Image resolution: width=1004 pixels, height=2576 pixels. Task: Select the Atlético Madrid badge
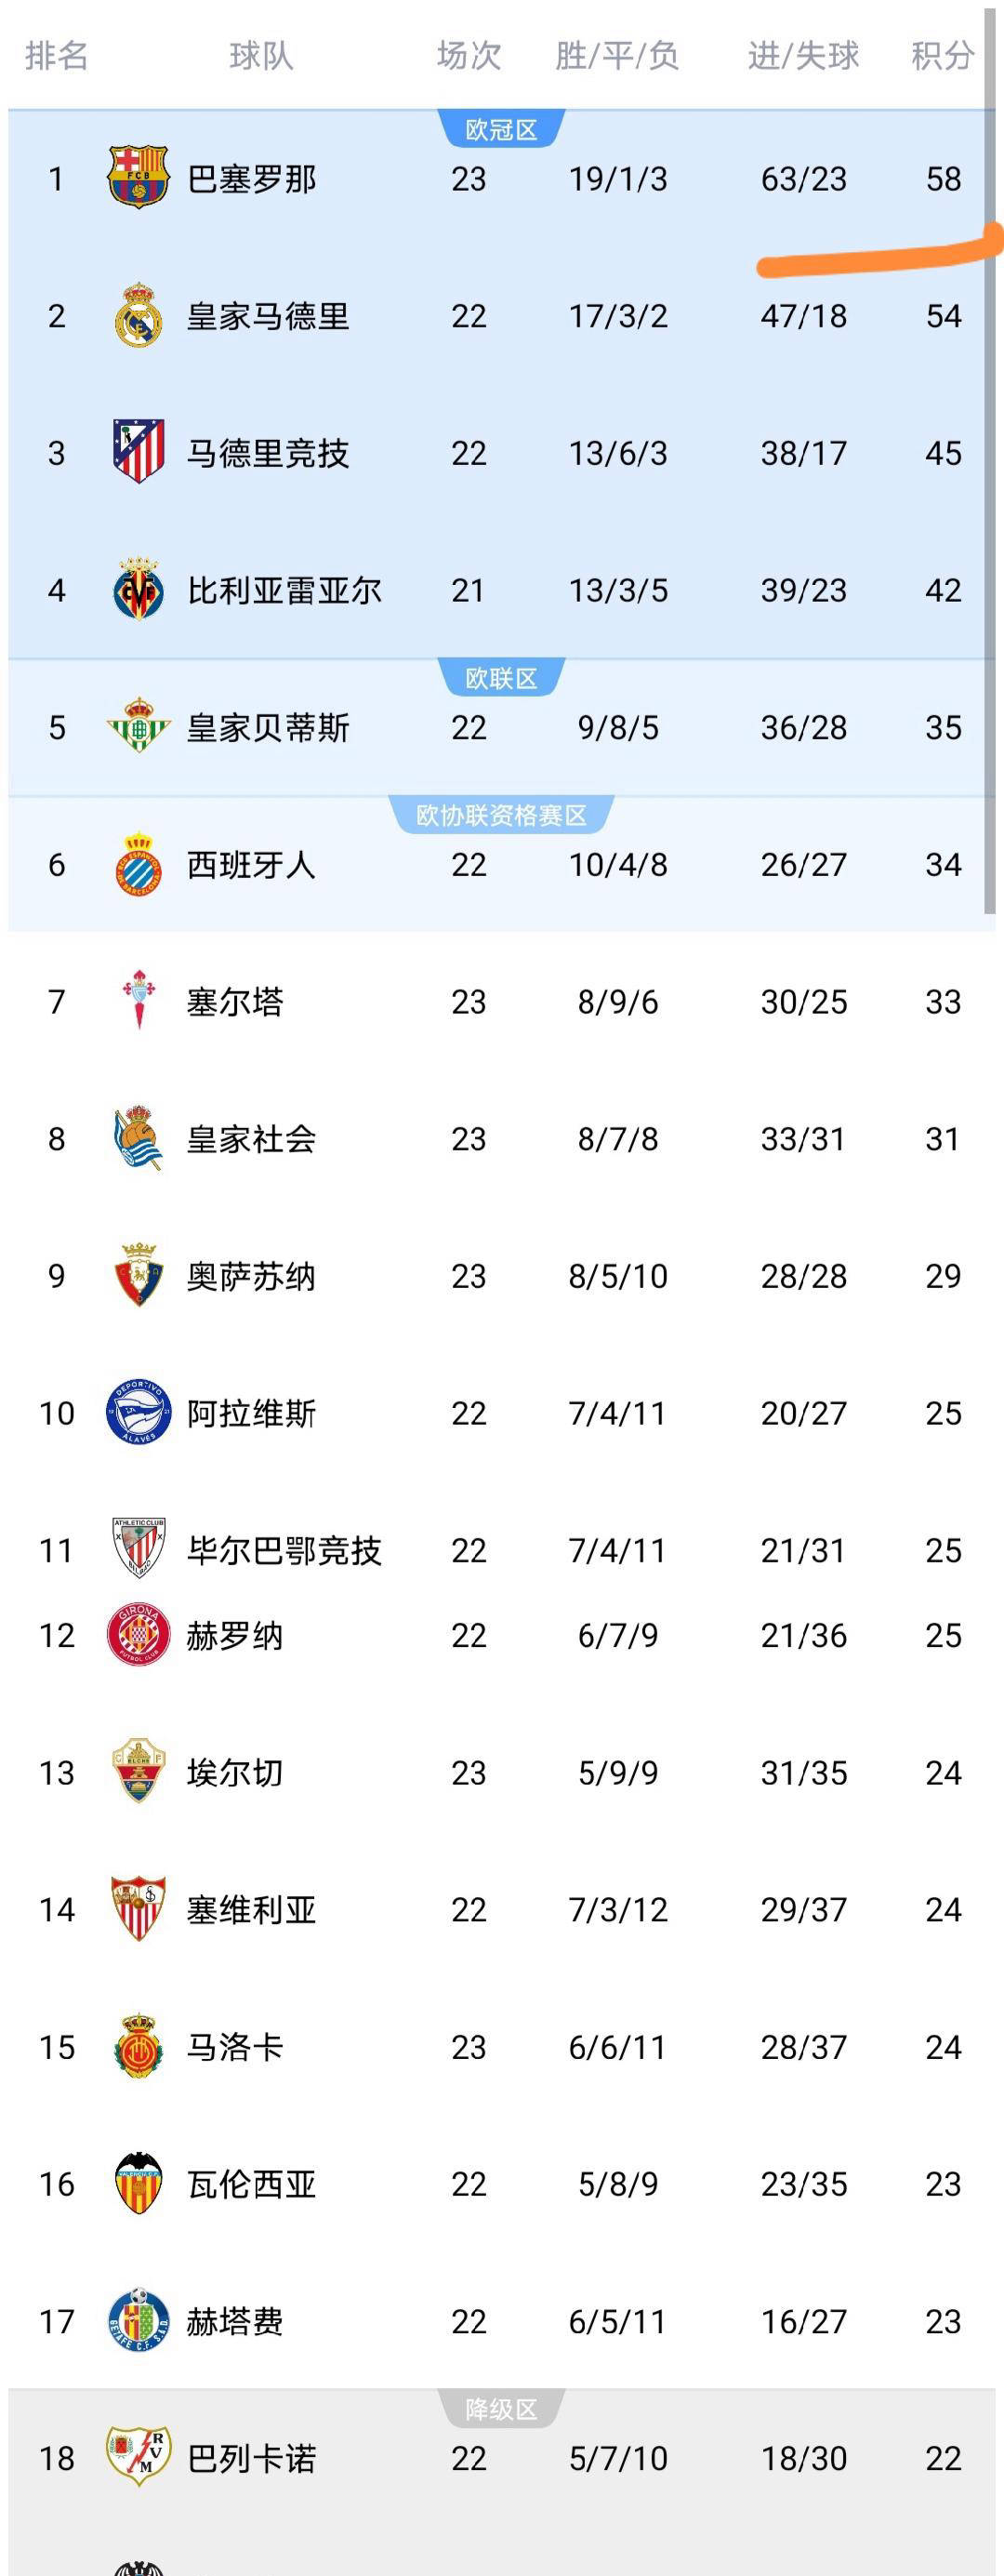click(x=138, y=452)
